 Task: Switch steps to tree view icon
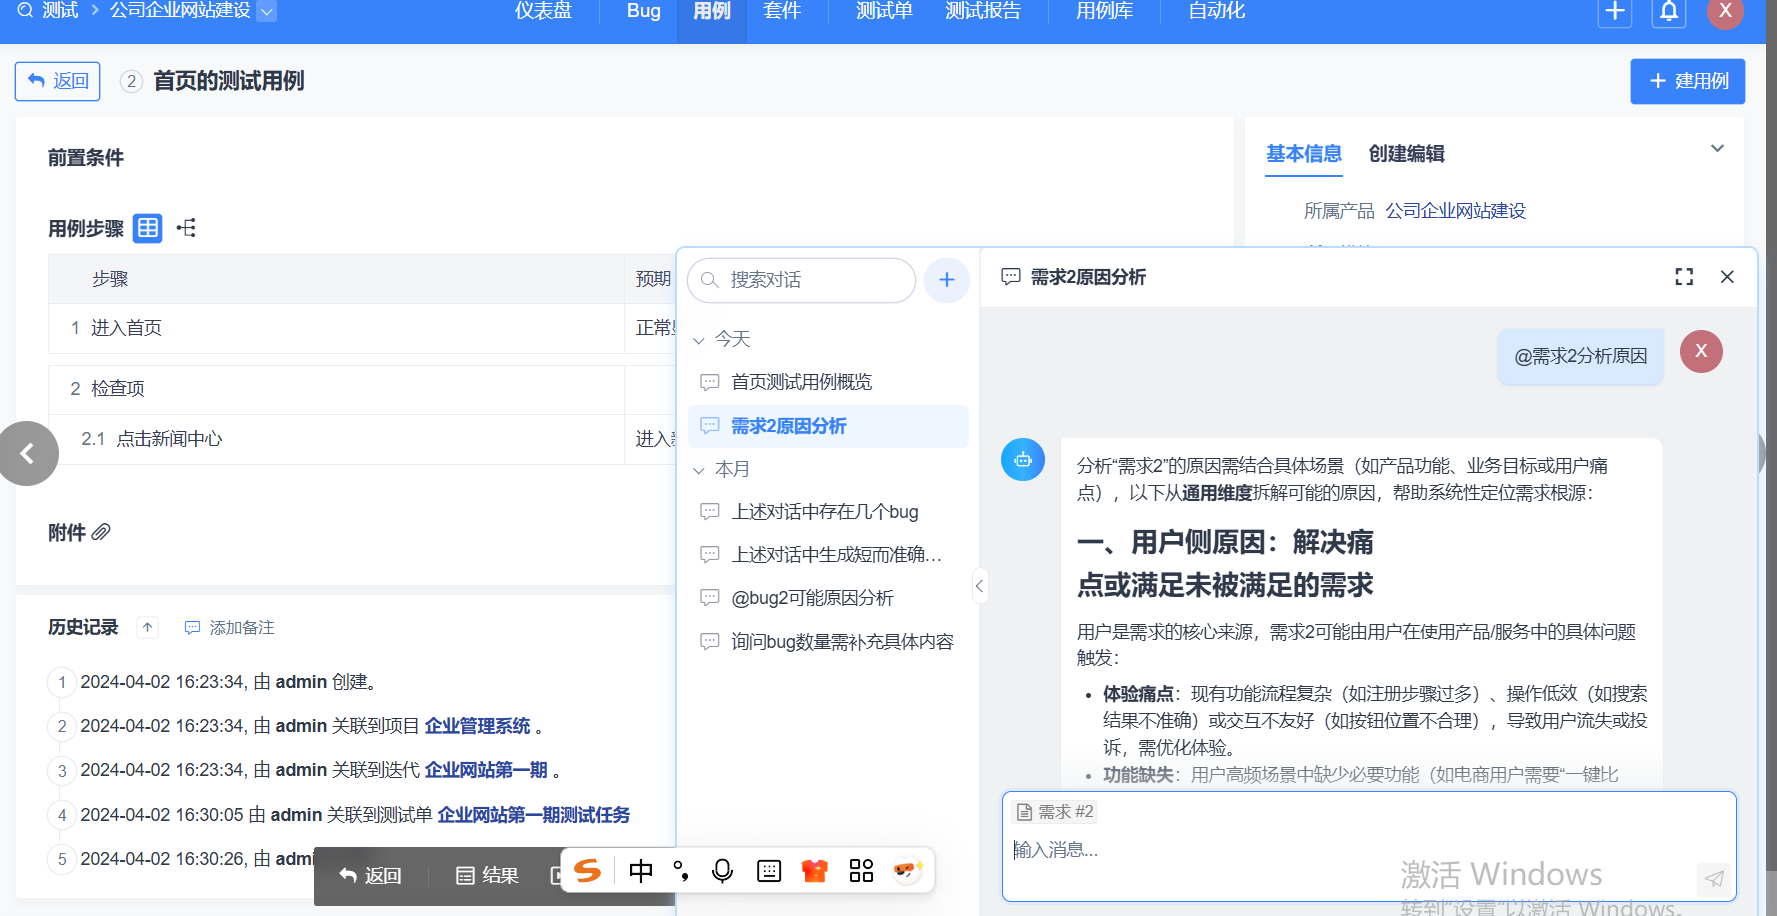[186, 228]
